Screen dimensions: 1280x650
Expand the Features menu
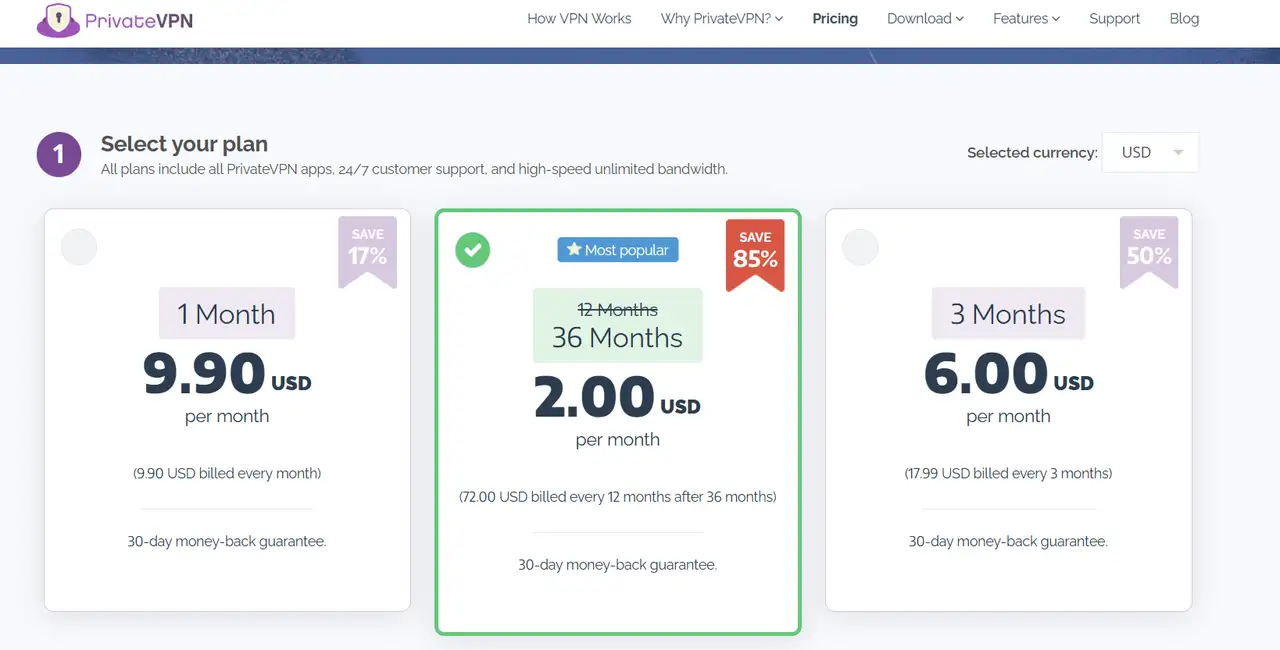tap(1026, 19)
